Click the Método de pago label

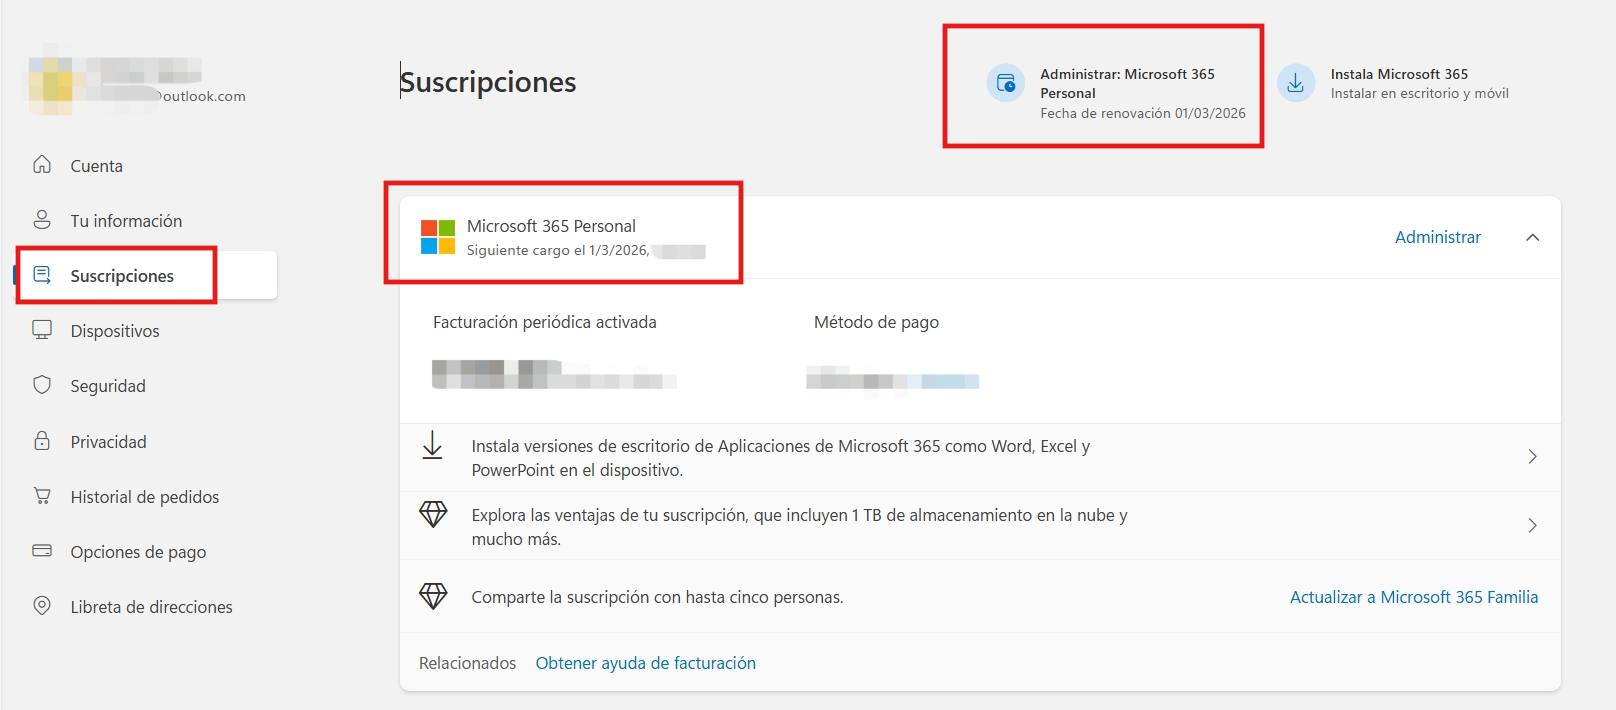(x=876, y=322)
